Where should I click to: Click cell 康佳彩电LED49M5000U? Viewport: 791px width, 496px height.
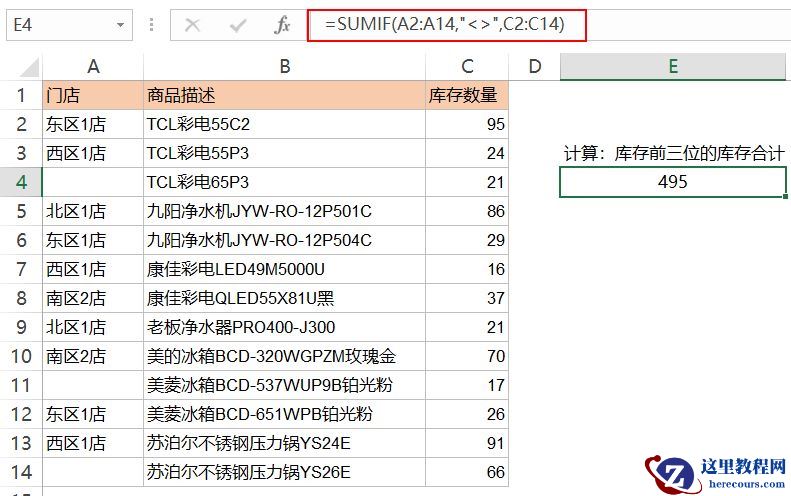[x=285, y=269]
